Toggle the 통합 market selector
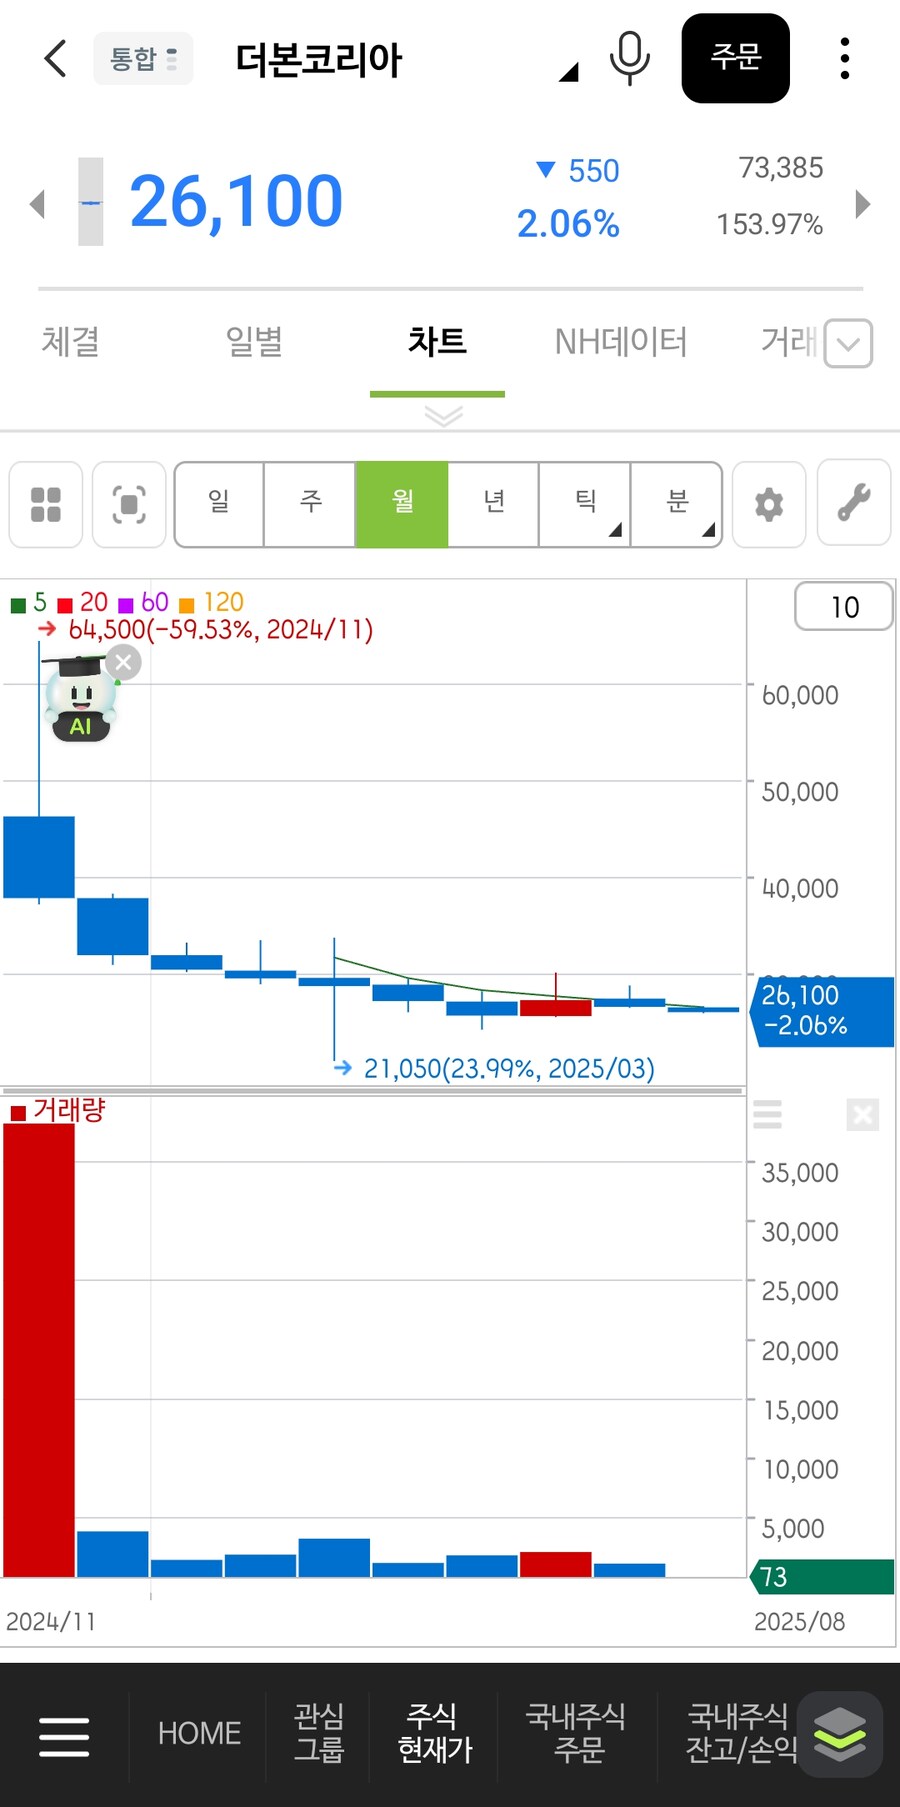Image resolution: width=900 pixels, height=1807 pixels. (143, 59)
